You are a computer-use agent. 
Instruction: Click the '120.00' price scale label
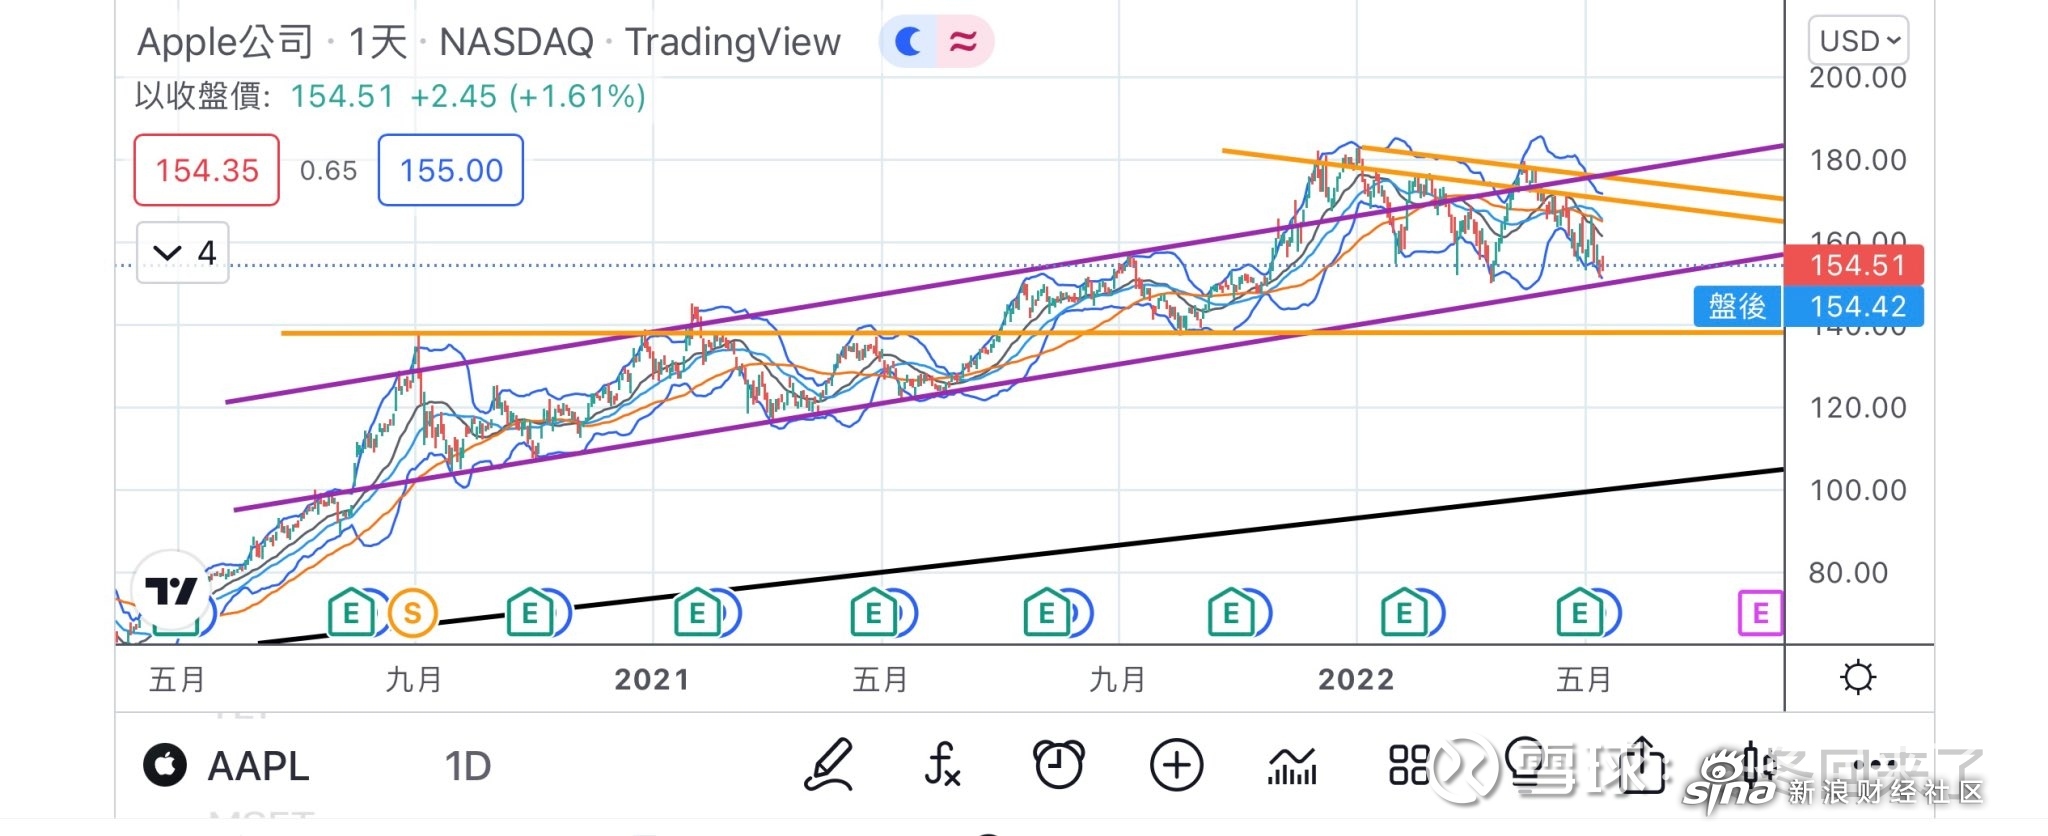1858,408
